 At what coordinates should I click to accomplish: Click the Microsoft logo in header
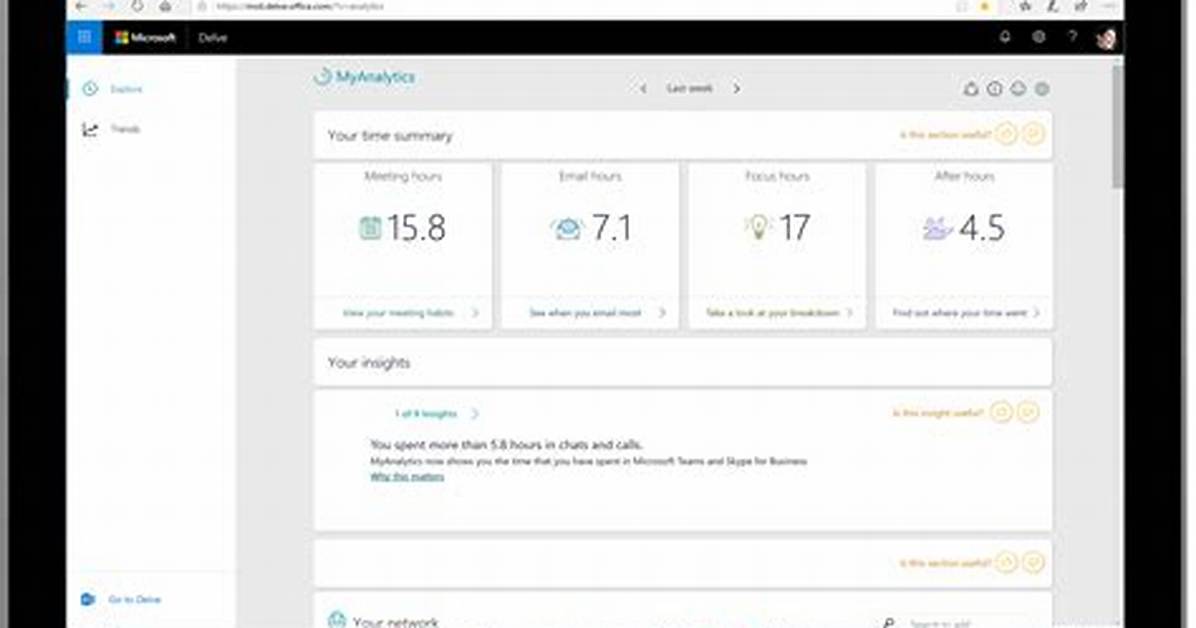(145, 37)
